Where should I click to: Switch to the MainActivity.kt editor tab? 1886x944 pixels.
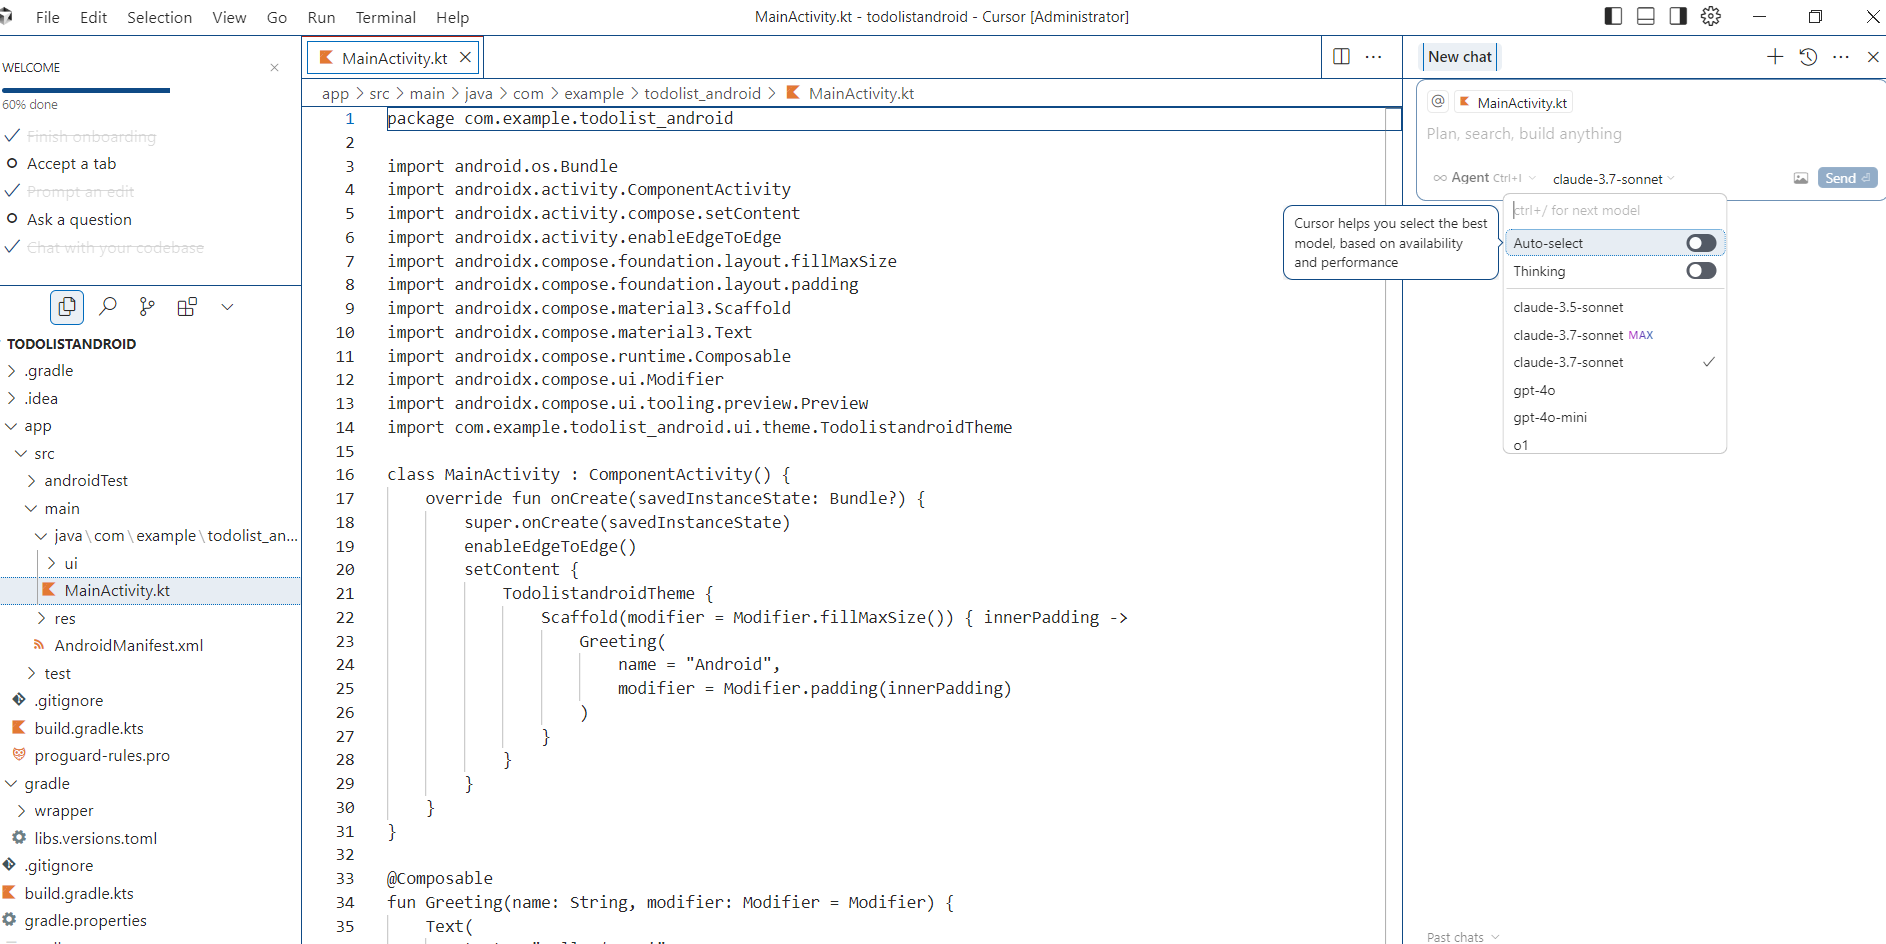click(x=391, y=57)
